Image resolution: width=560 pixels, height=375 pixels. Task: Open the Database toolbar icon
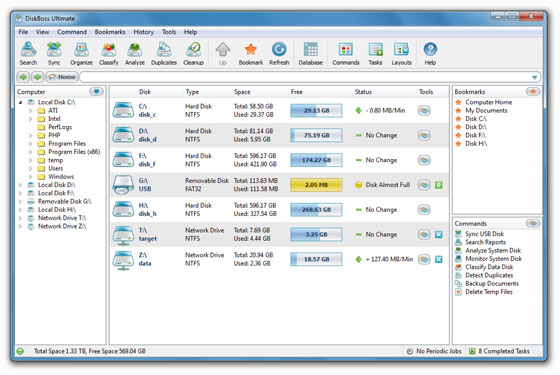click(310, 54)
